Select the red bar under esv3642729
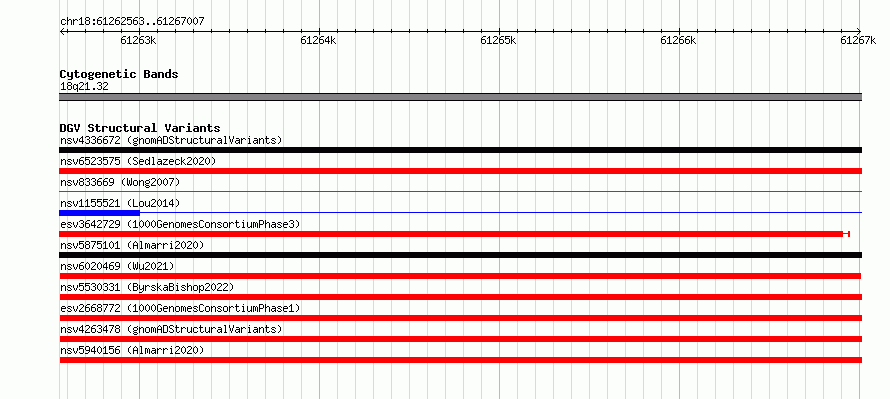890x399 pixels. point(451,234)
